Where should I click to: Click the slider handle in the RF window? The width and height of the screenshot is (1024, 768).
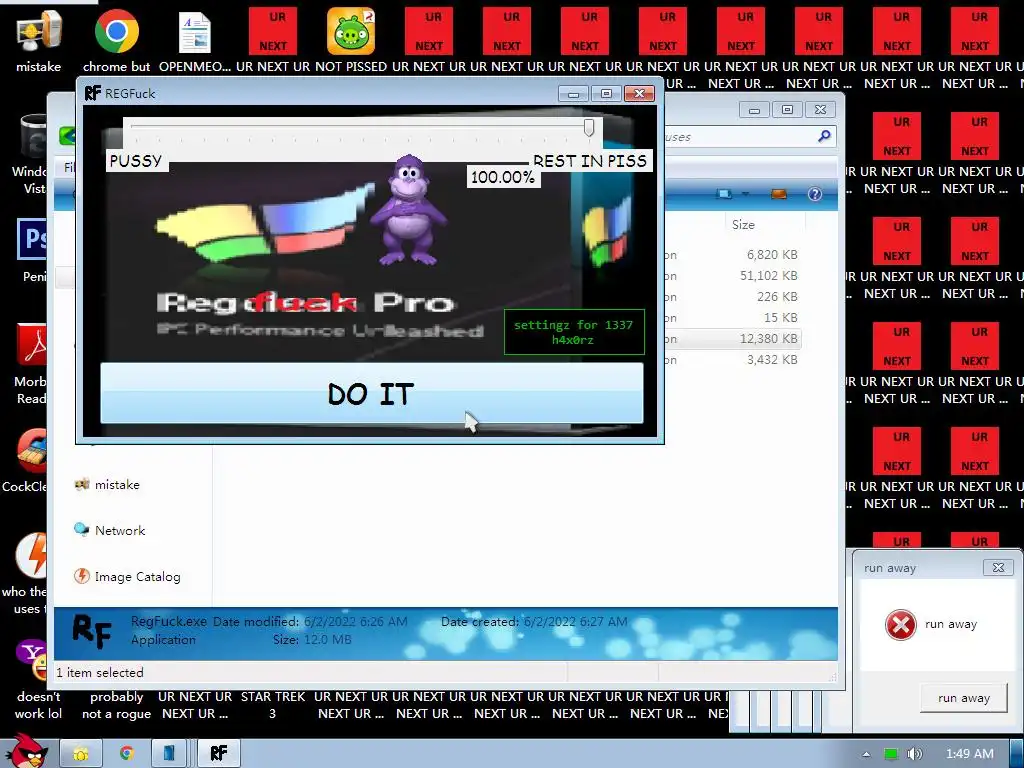point(589,127)
